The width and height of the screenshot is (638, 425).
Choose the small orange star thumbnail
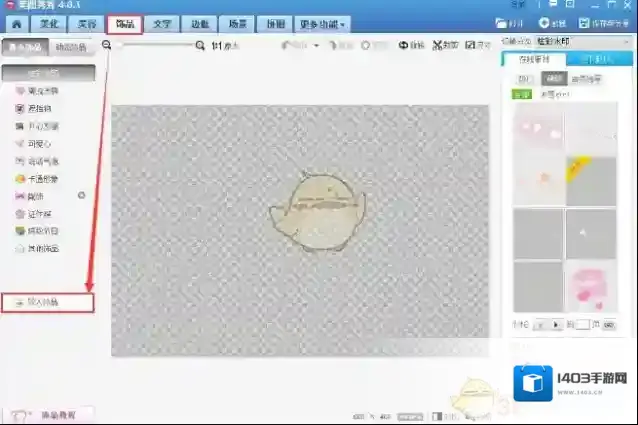click(539, 181)
